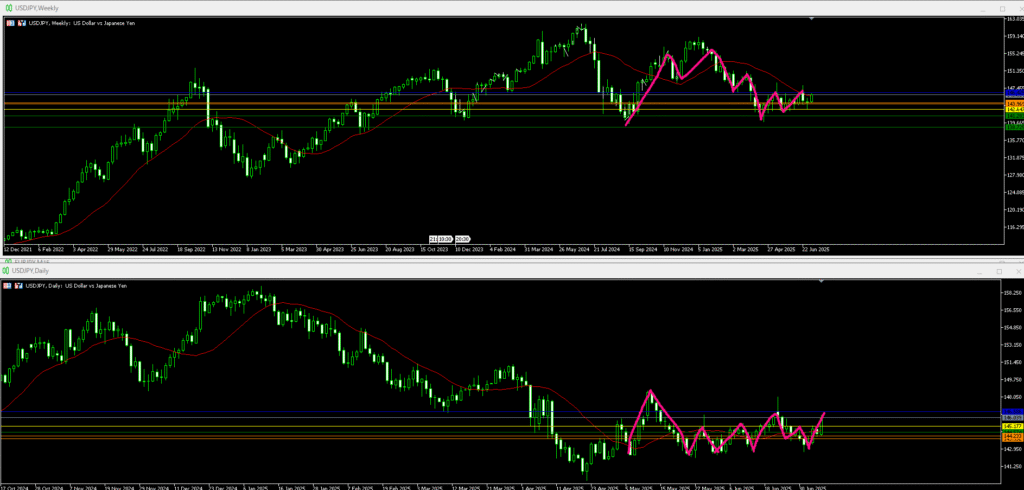Click the USDJPY,Weekly window title icon
Image resolution: width=1024 pixels, height=490 pixels.
7,8
